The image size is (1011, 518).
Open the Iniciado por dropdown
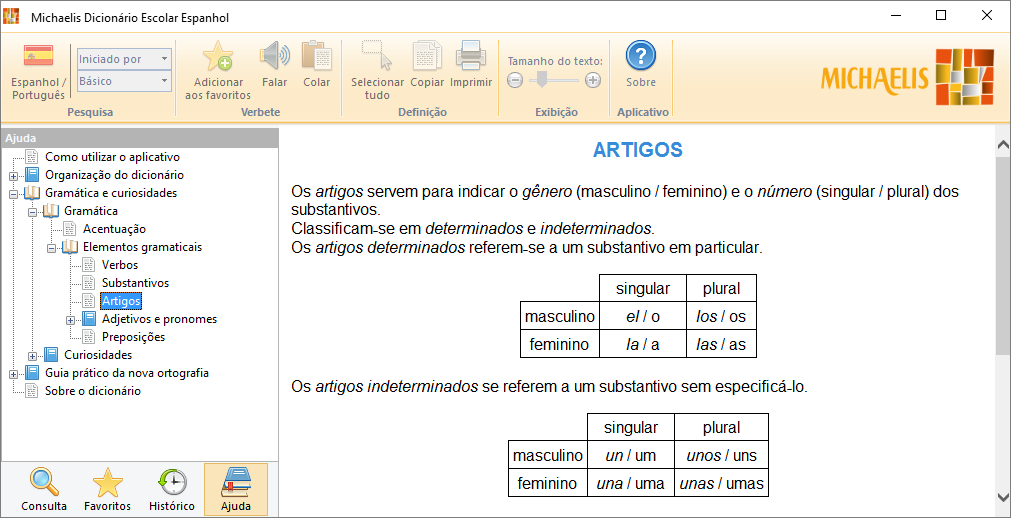click(x=124, y=59)
